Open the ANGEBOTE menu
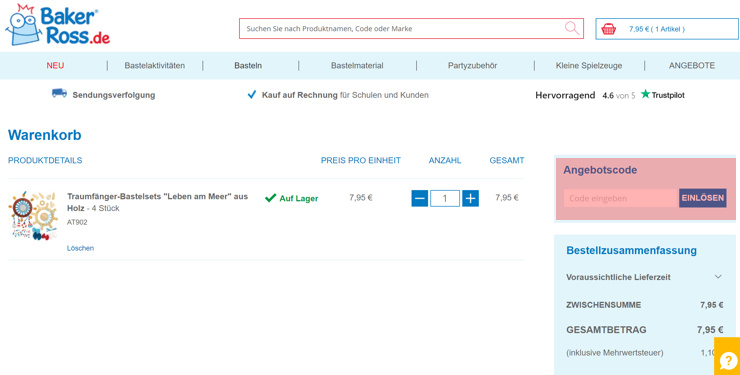The height and width of the screenshot is (375, 740). click(x=691, y=66)
